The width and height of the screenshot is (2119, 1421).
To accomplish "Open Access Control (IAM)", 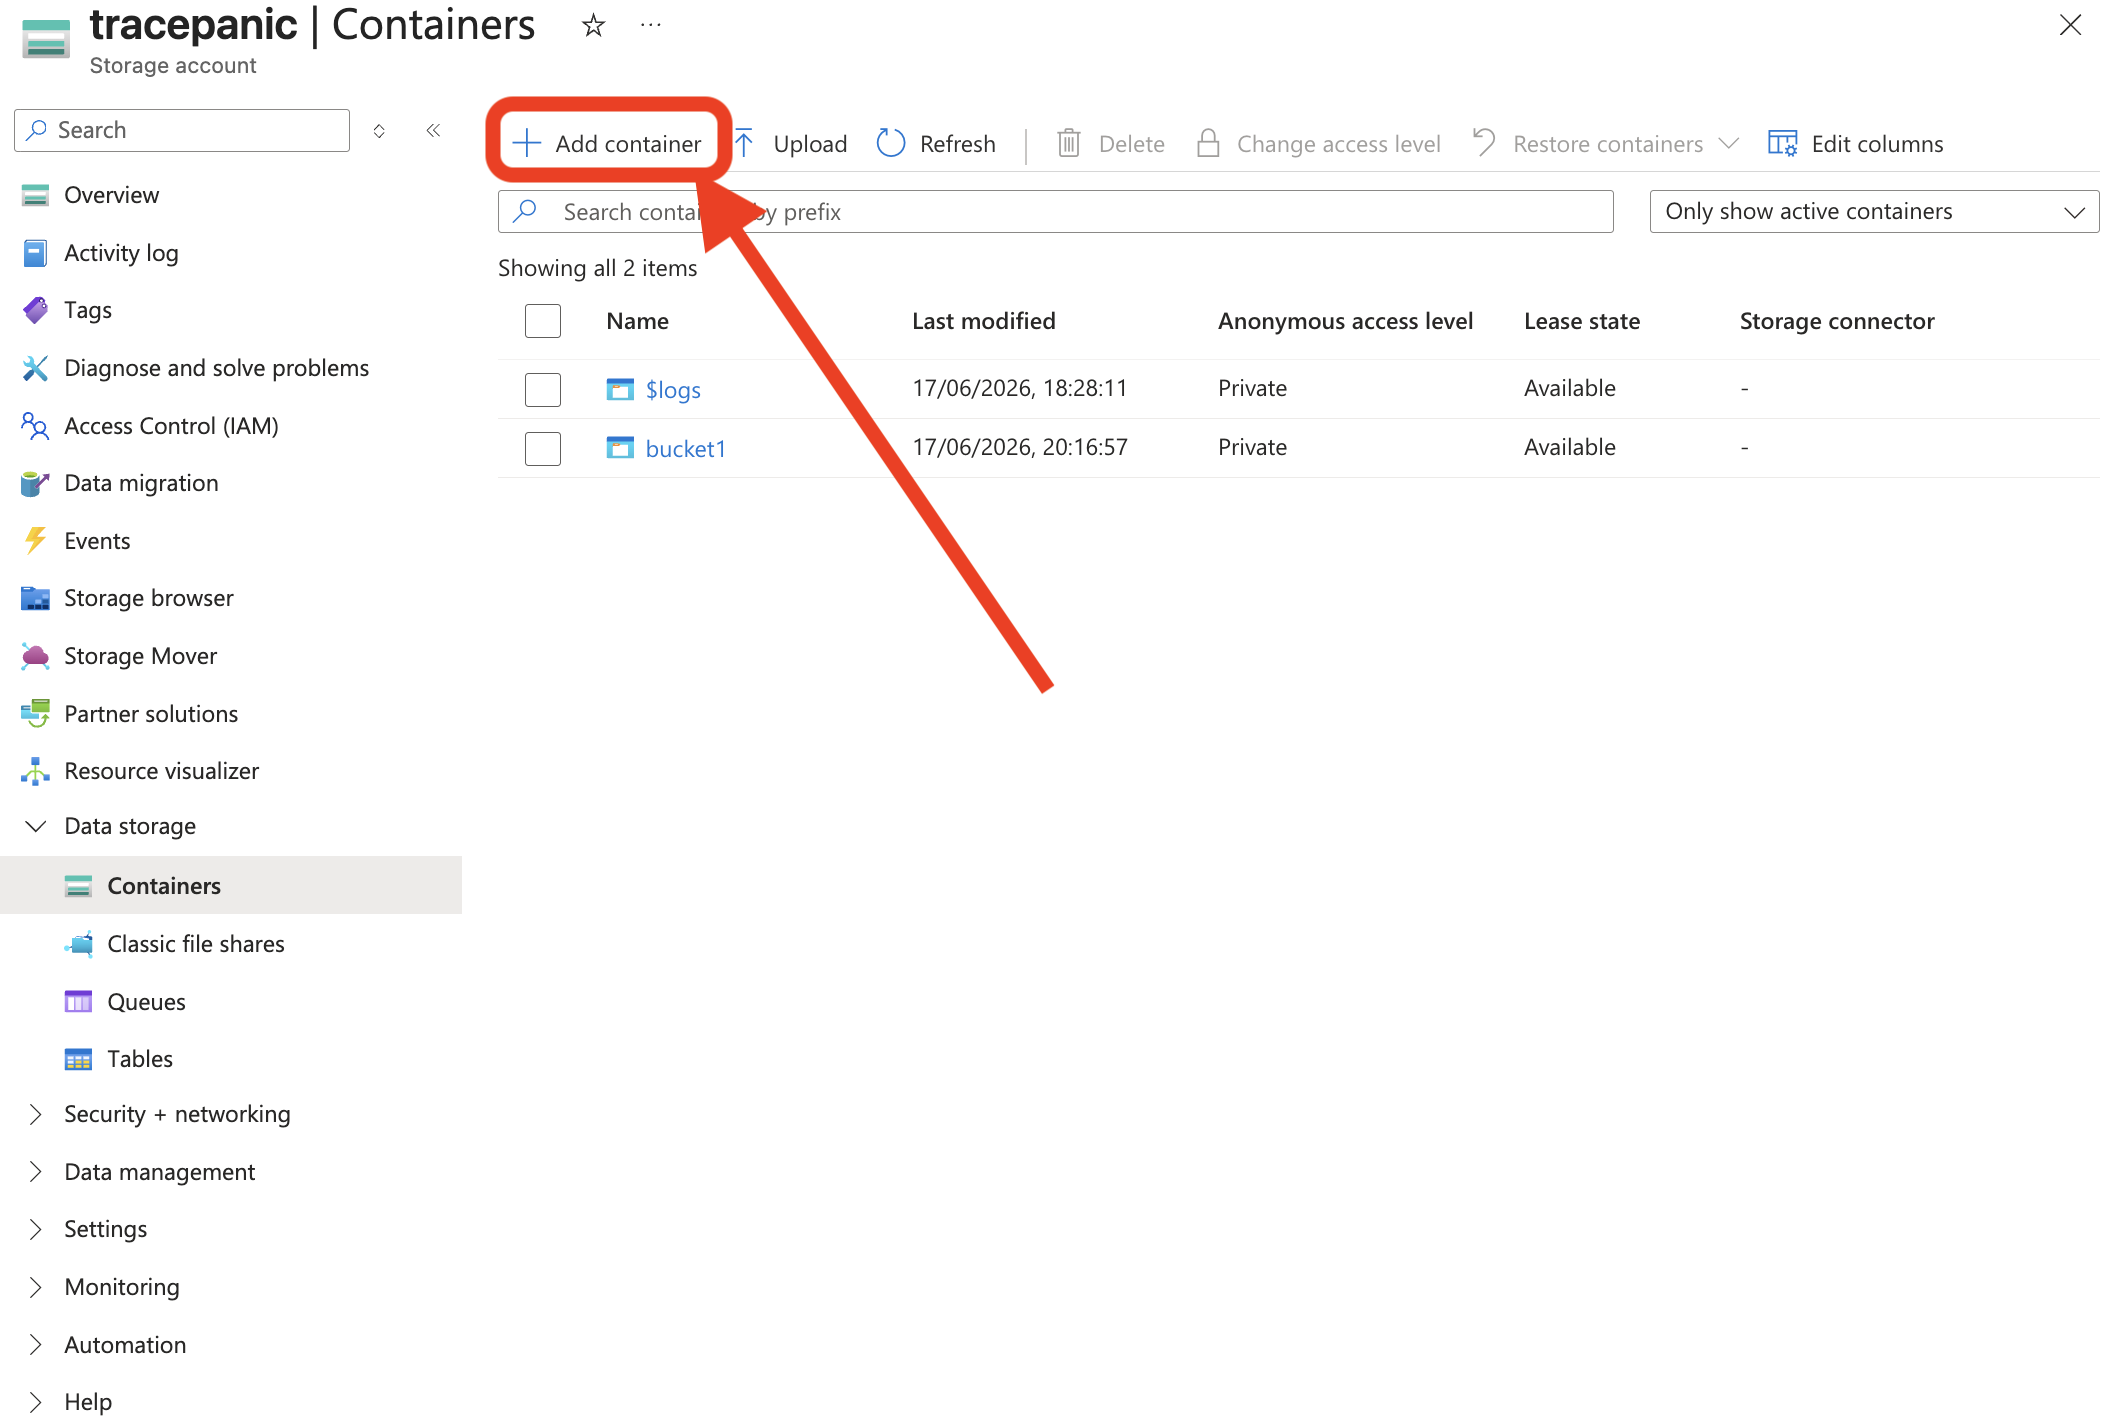I will pyautogui.click(x=171, y=426).
